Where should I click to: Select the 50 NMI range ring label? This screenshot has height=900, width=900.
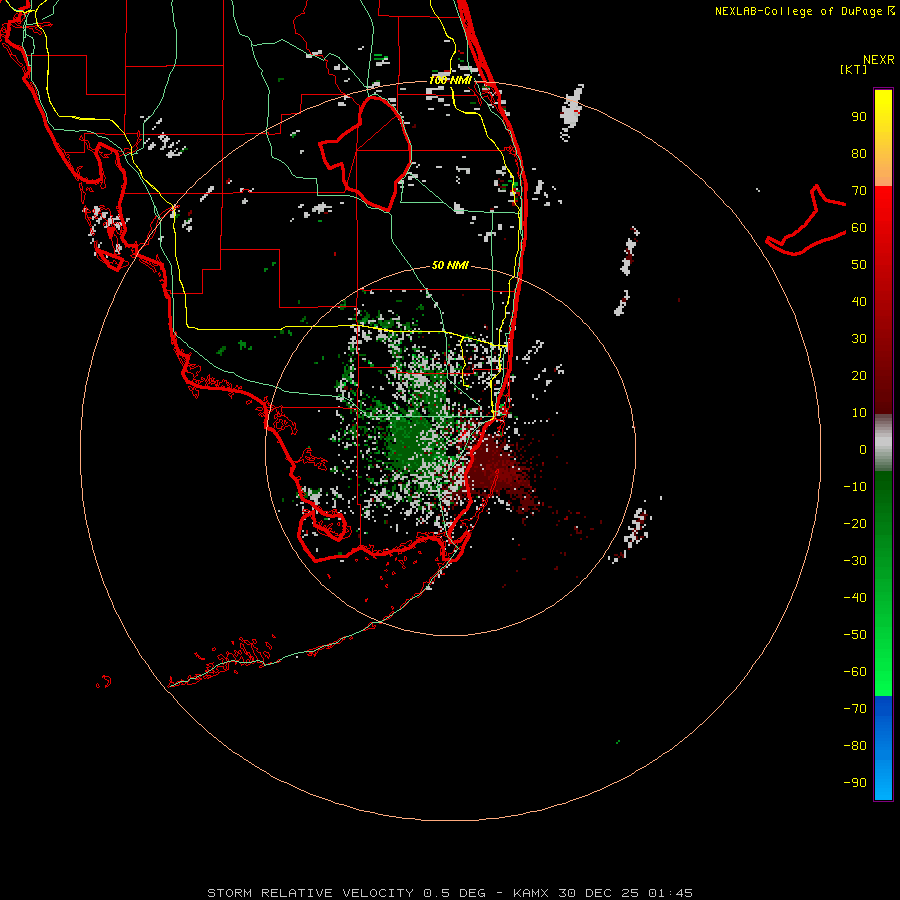click(450, 265)
